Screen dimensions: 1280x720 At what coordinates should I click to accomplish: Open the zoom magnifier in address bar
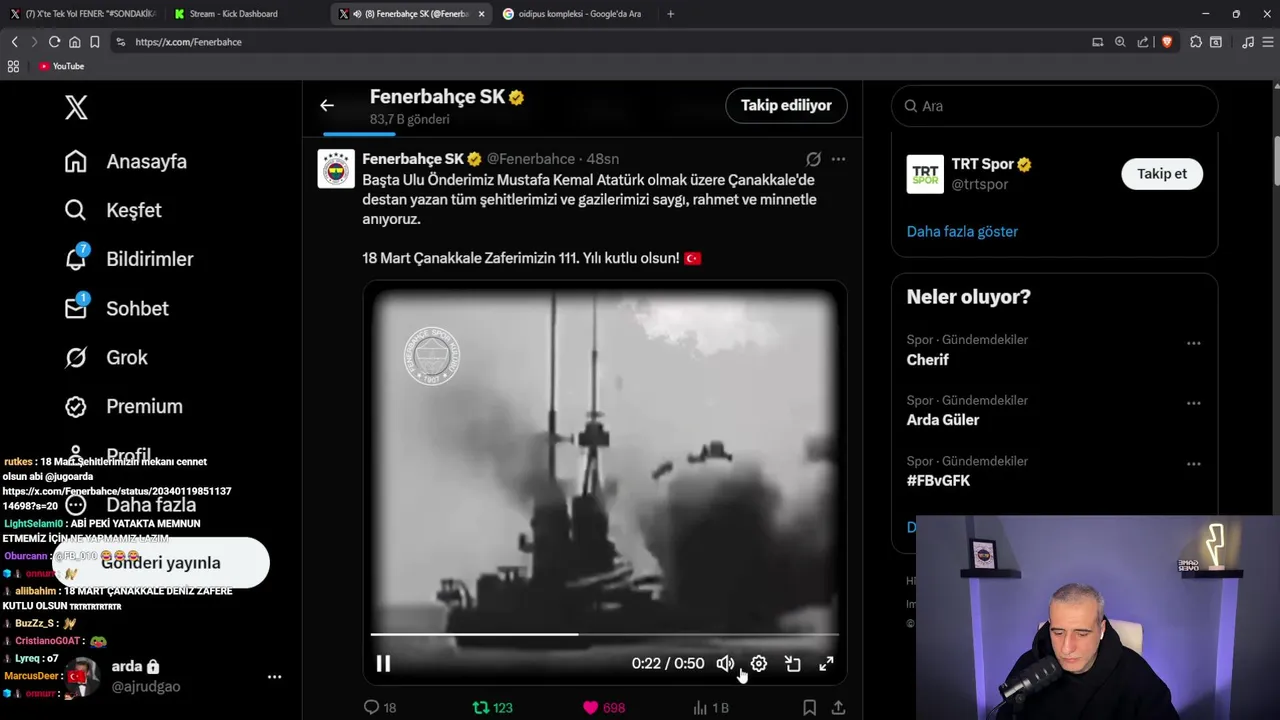[1120, 42]
